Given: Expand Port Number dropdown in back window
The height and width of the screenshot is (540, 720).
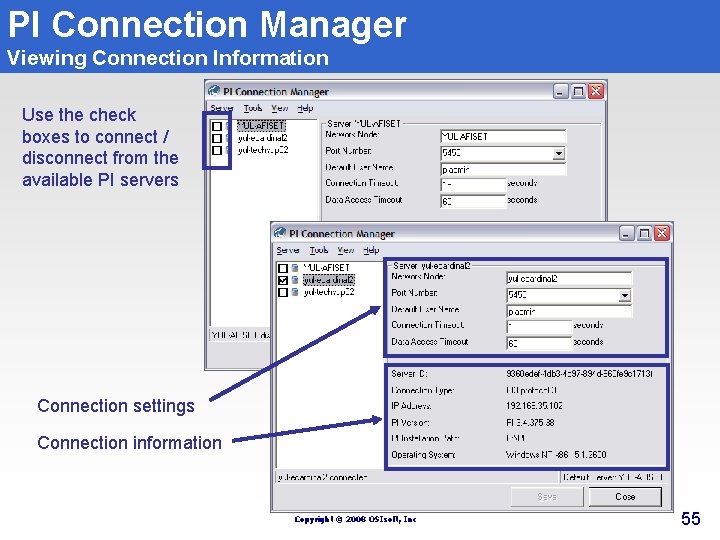Looking at the screenshot, I should point(558,153).
